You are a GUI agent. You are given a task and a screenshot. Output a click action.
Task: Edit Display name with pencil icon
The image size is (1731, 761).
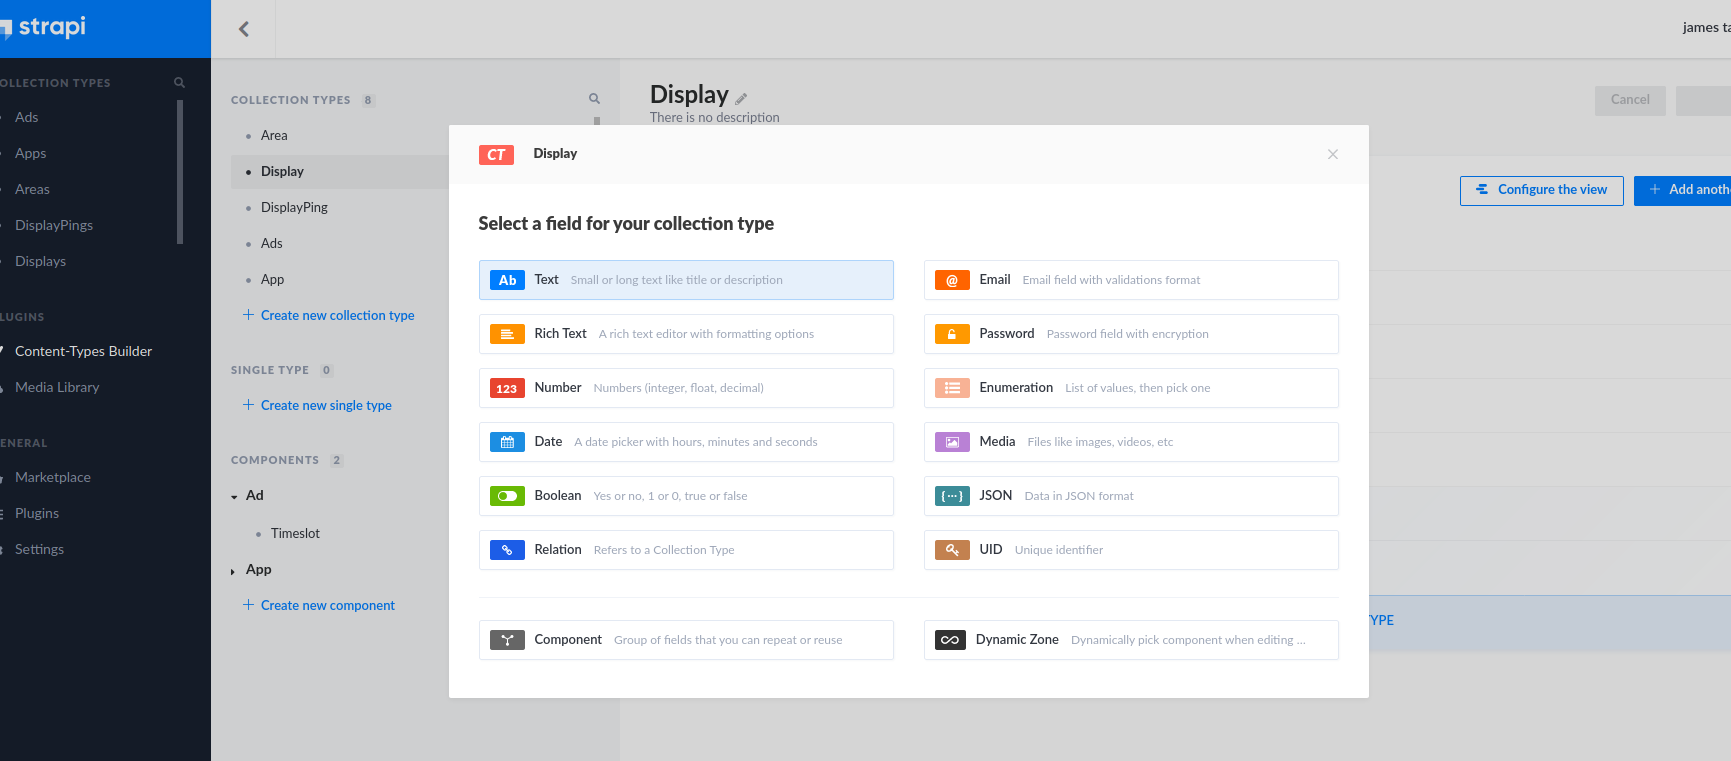tap(741, 98)
